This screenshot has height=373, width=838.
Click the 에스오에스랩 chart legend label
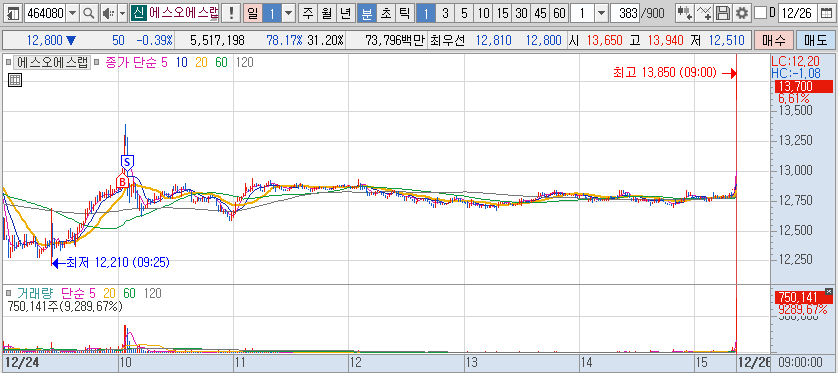point(51,63)
